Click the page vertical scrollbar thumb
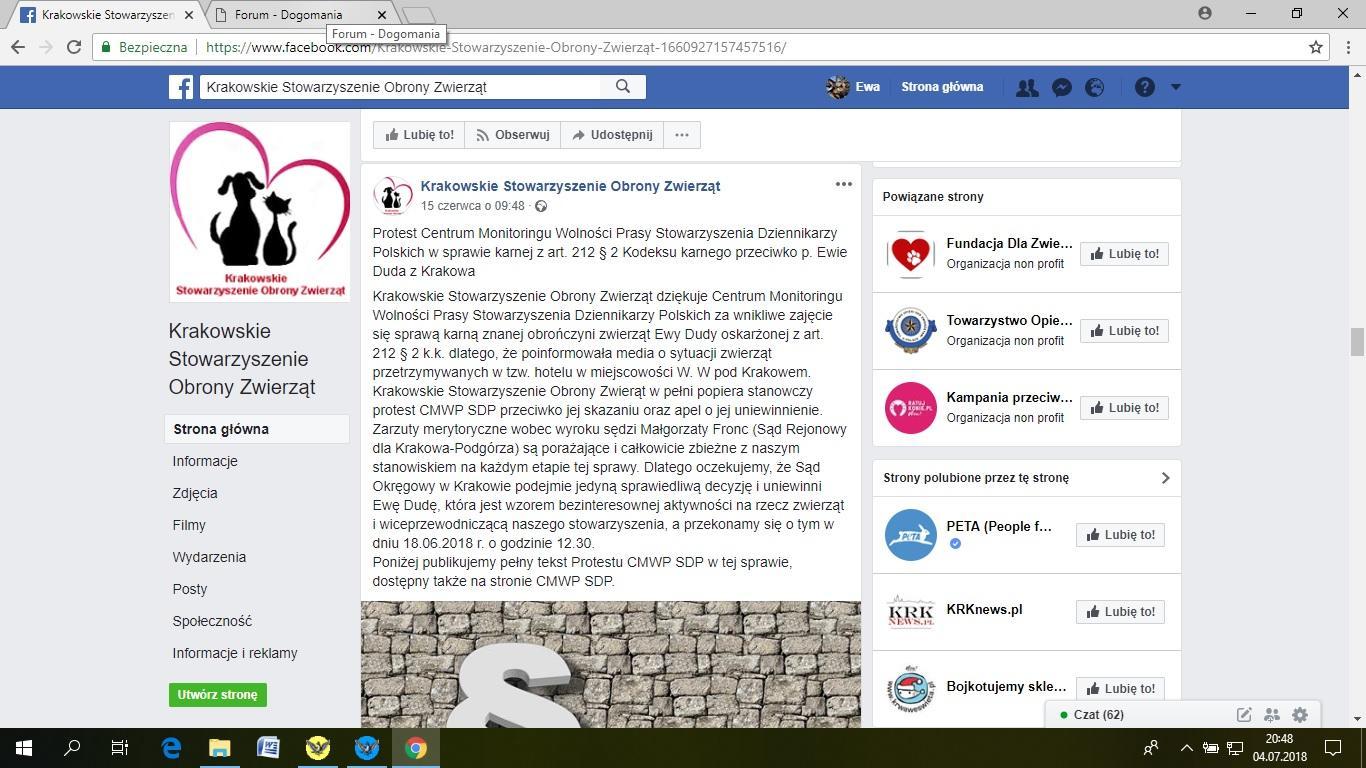The image size is (1366, 768). click(1357, 341)
